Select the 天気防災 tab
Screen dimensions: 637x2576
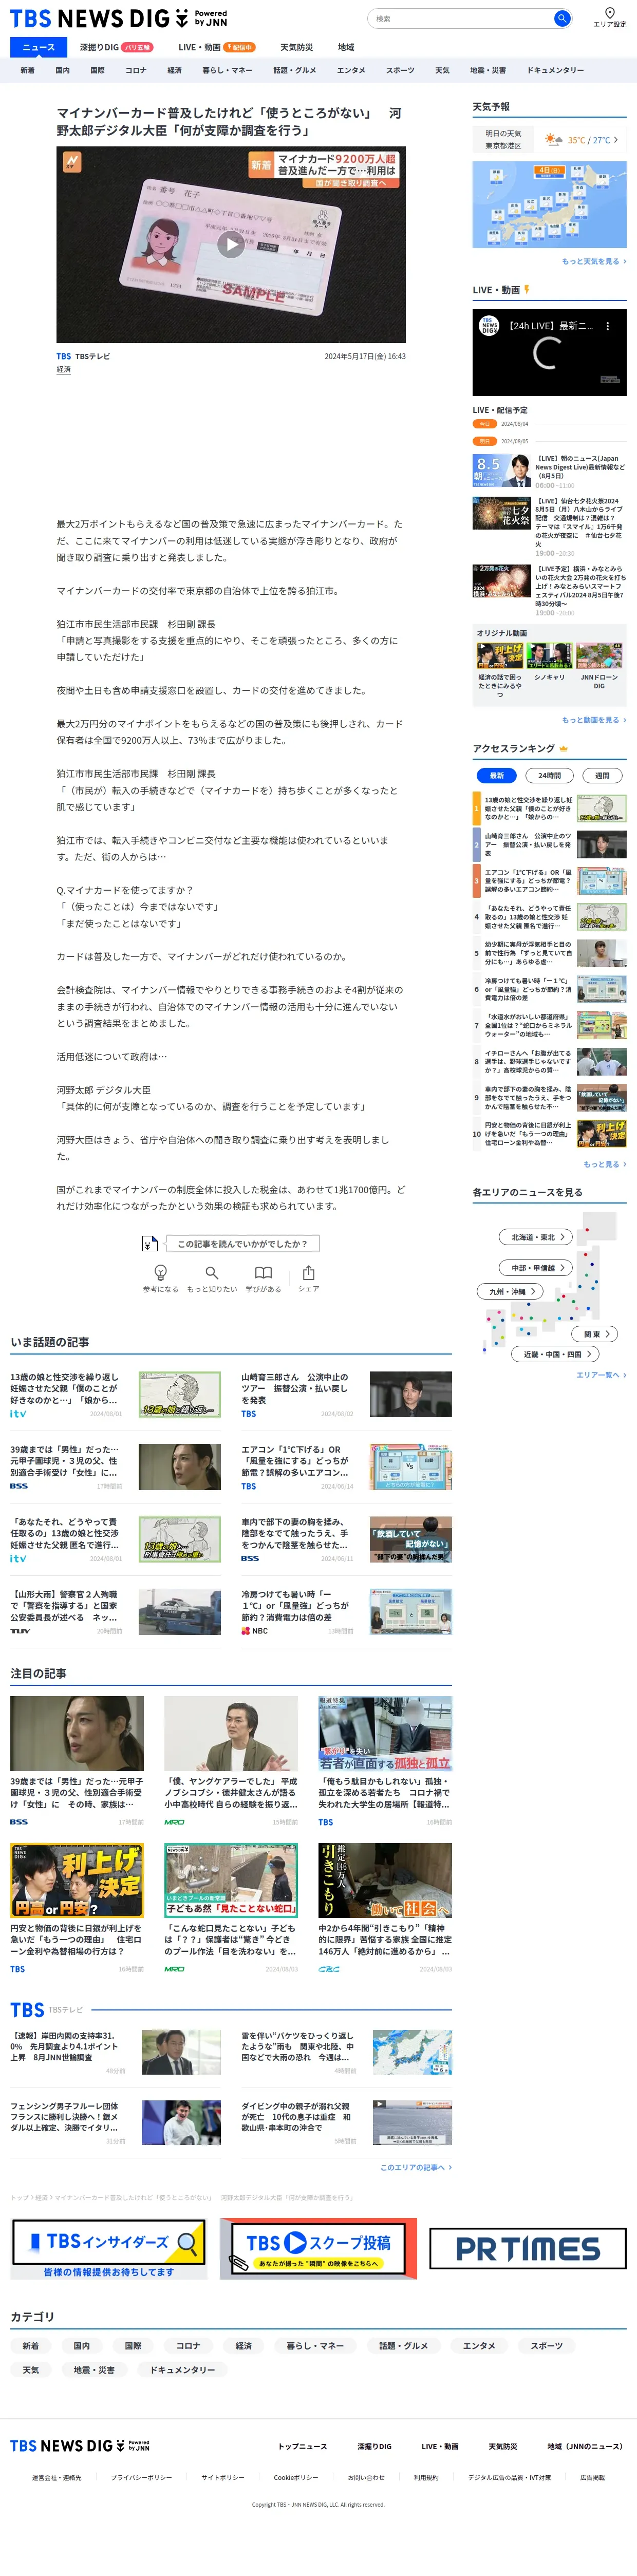[x=296, y=47]
